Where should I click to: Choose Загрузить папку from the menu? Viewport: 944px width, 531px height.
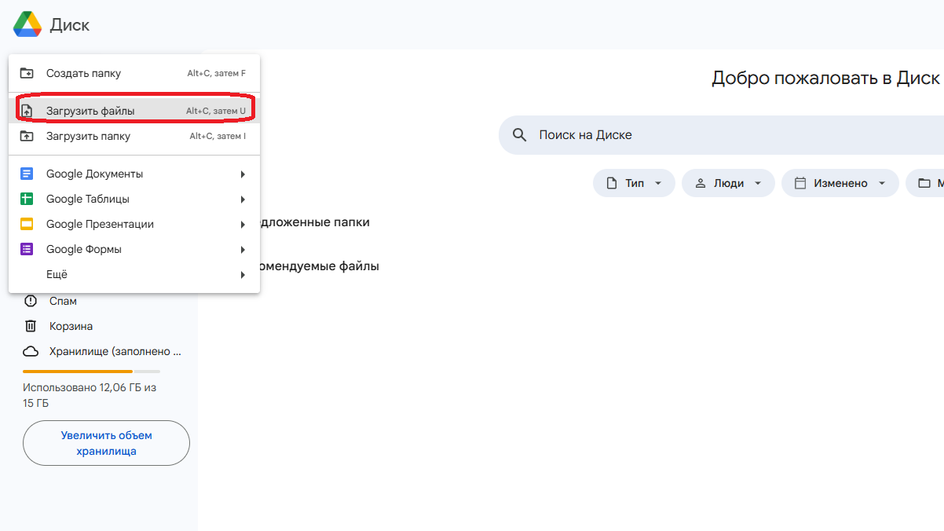click(x=134, y=136)
